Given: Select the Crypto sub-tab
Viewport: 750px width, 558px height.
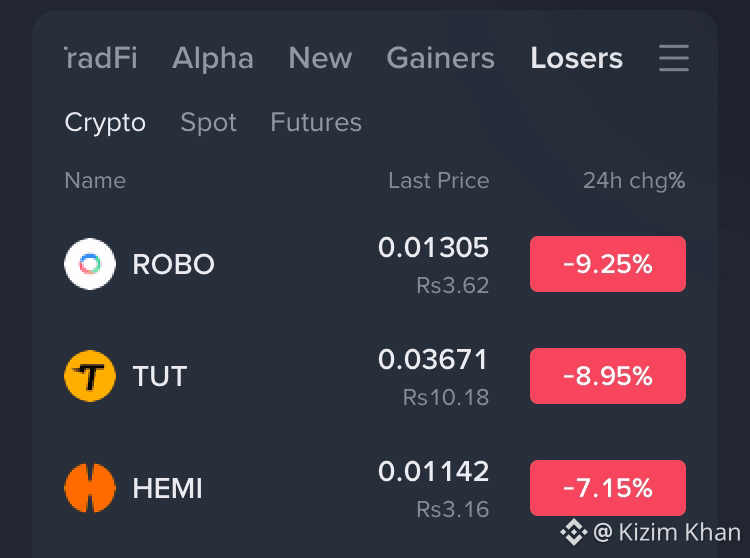Looking at the screenshot, I should (105, 122).
